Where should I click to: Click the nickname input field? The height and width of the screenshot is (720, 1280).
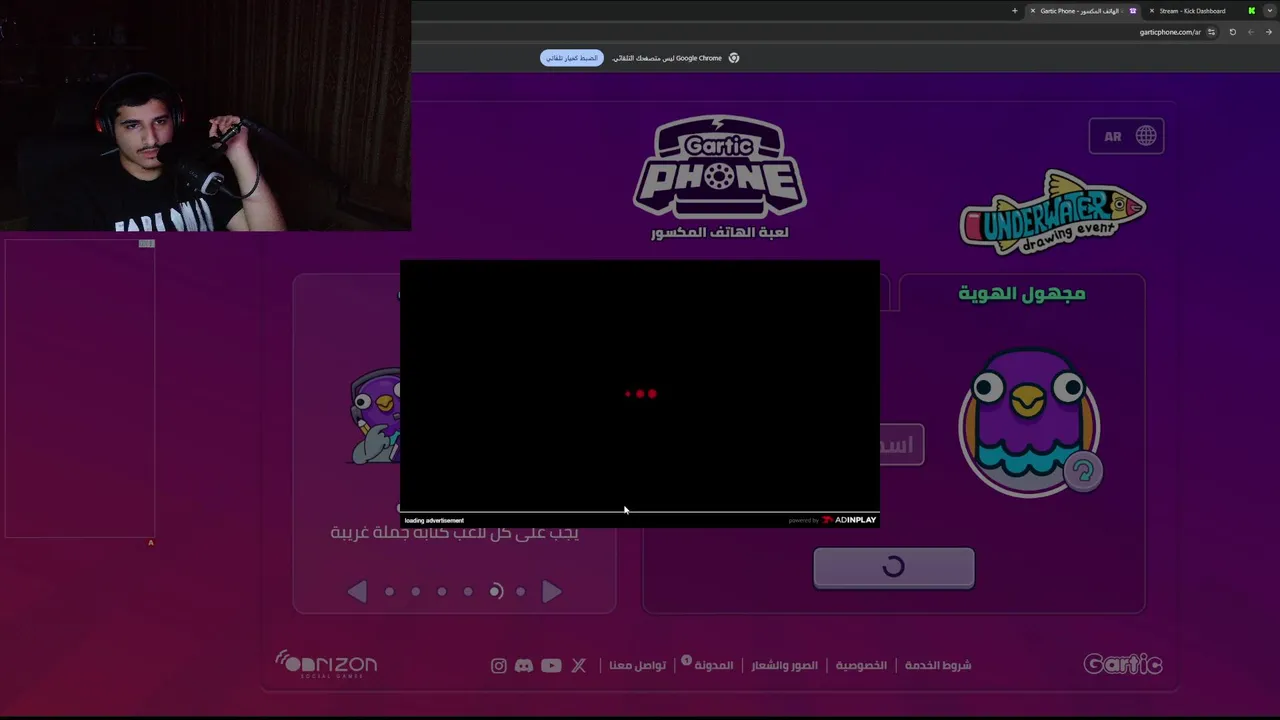point(901,444)
